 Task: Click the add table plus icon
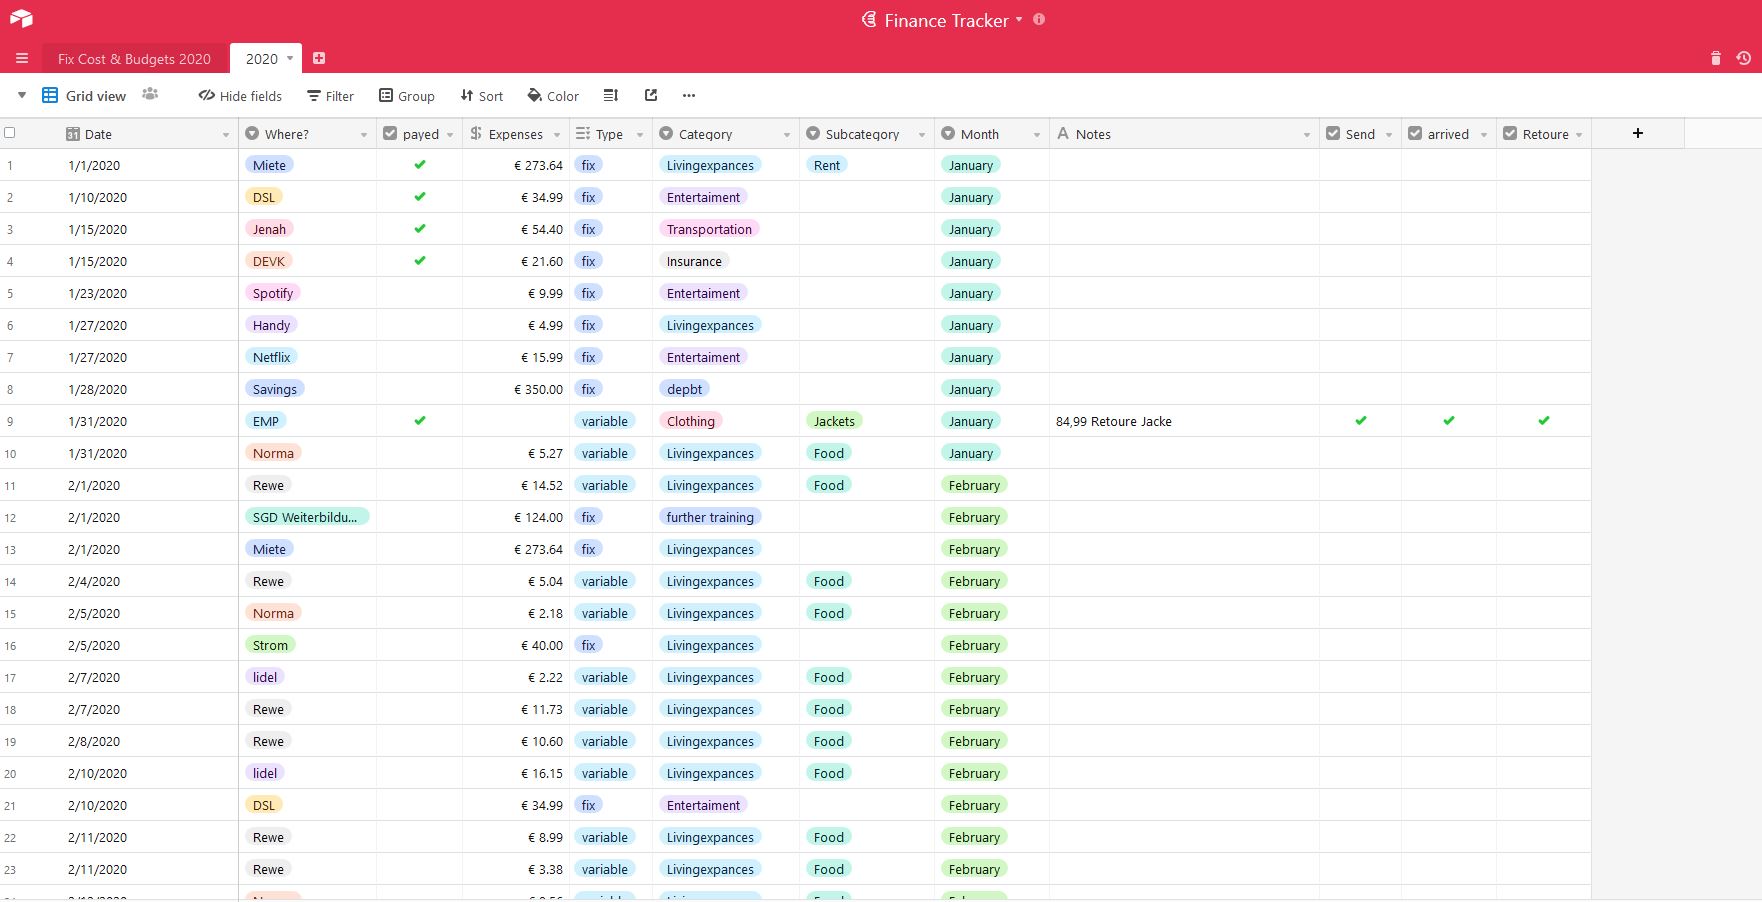pos(319,59)
